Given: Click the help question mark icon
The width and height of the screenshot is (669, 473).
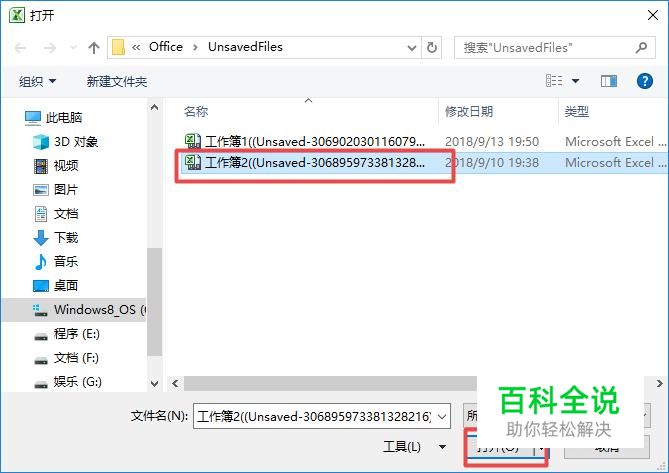Looking at the screenshot, I should [645, 81].
